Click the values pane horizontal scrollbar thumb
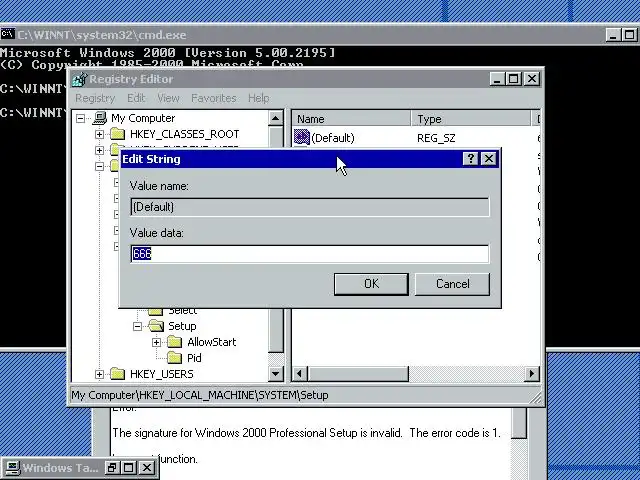This screenshot has height=480, width=640. pyautogui.click(x=358, y=373)
